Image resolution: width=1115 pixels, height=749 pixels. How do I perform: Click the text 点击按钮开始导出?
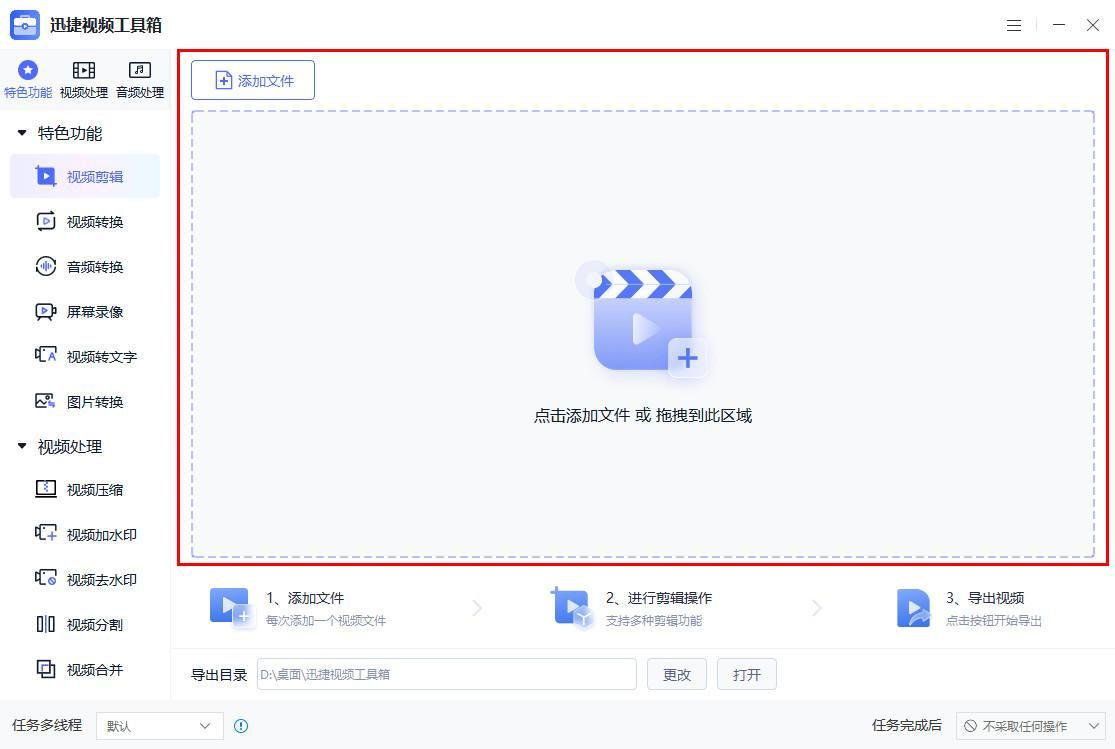click(x=993, y=621)
